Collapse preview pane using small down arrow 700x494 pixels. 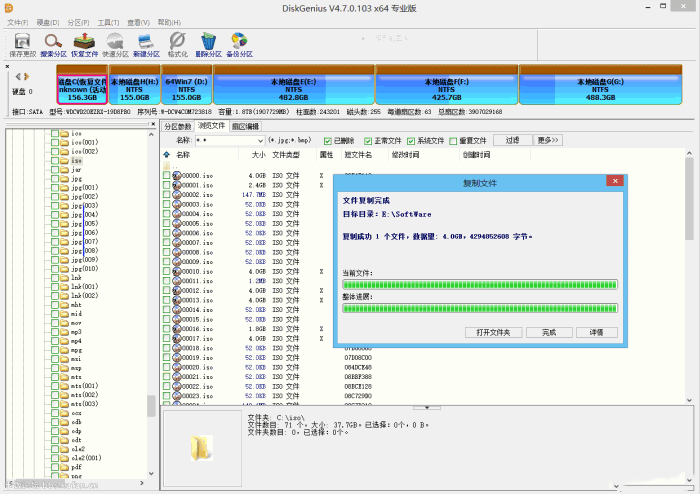point(427,407)
